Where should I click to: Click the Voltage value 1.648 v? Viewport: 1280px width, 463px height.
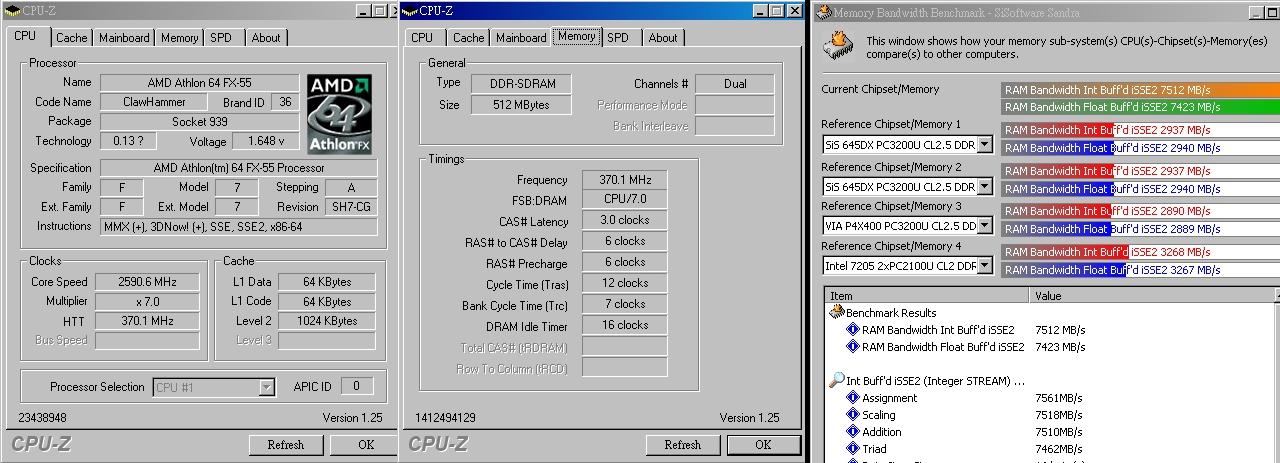point(265,141)
